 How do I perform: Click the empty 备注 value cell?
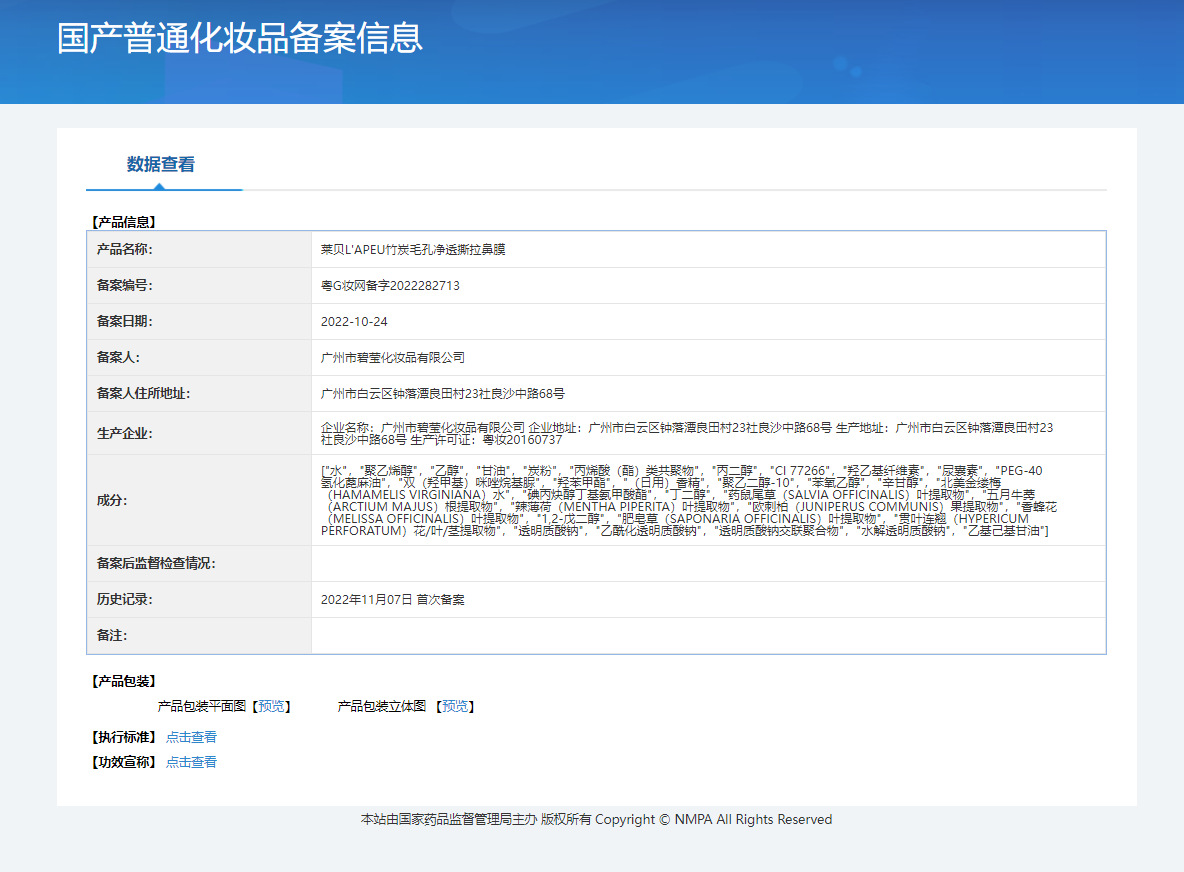point(707,636)
